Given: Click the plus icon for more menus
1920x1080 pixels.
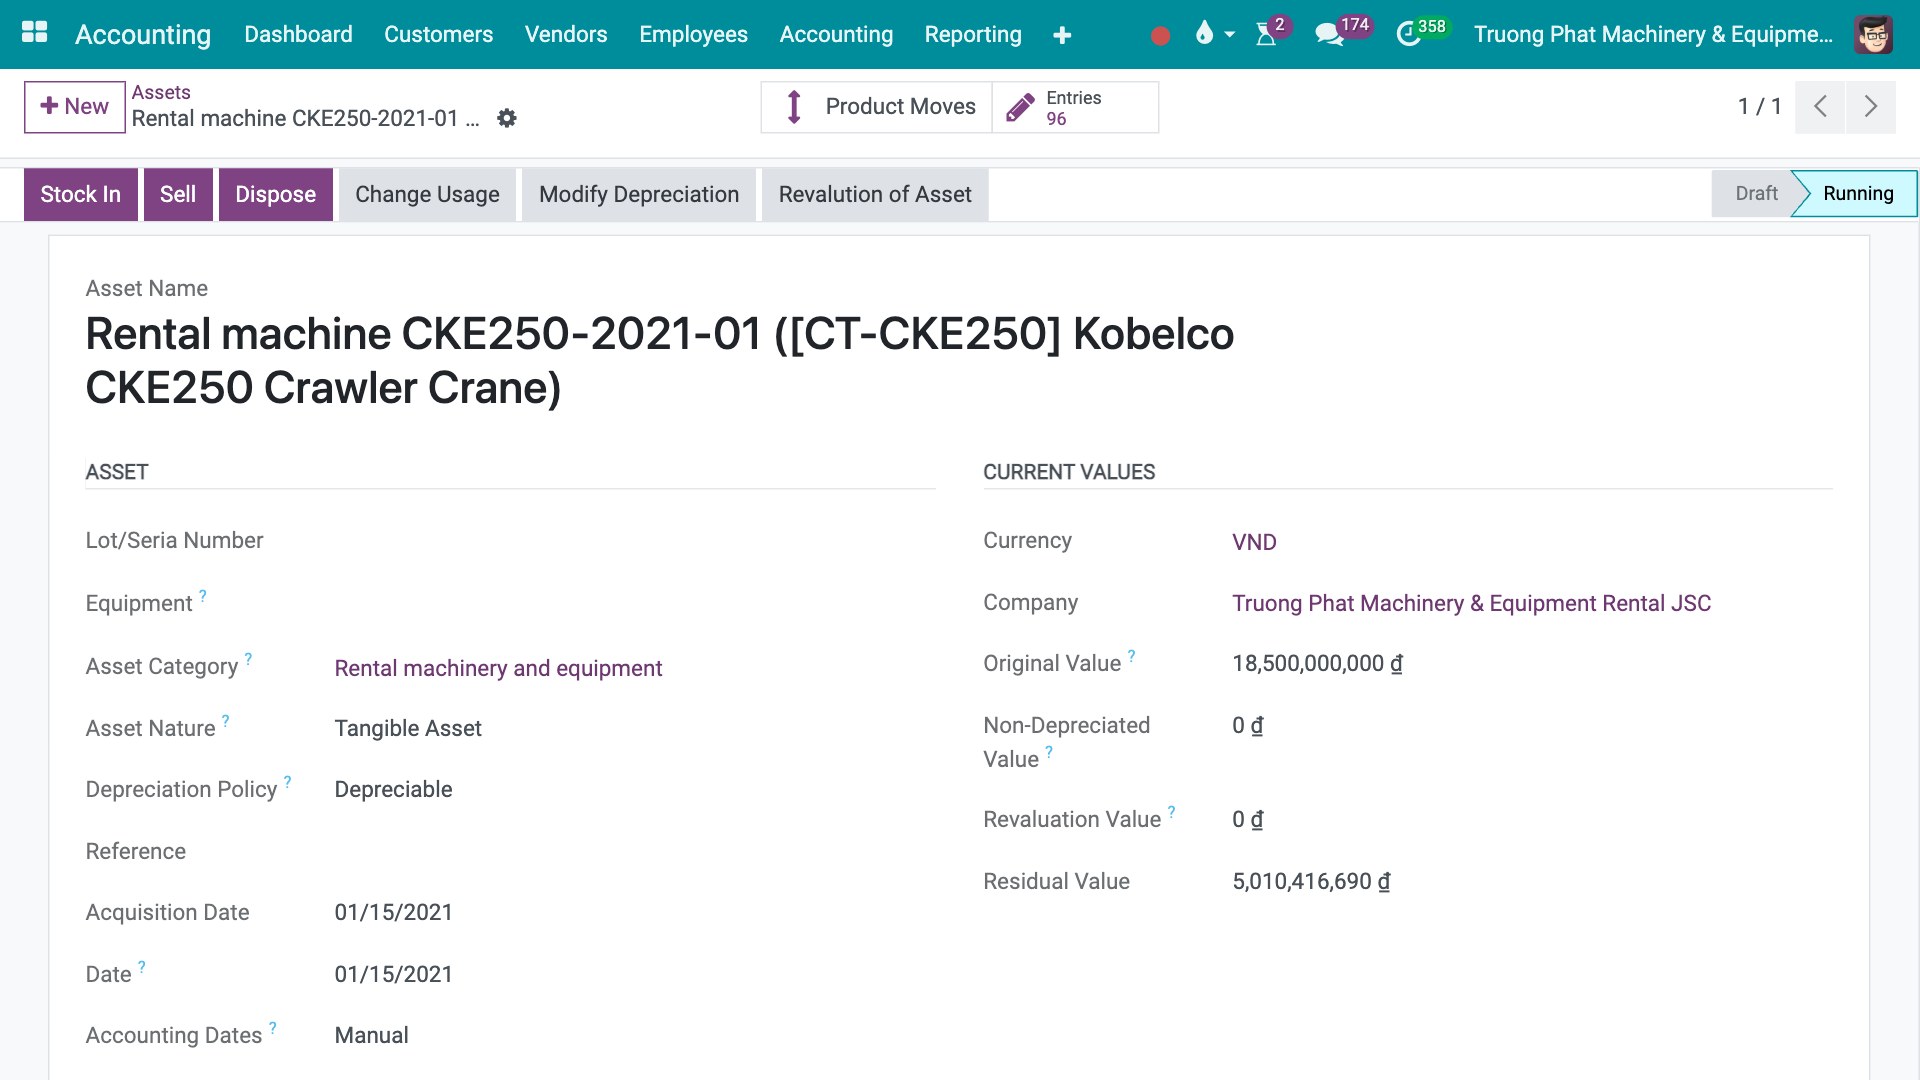Looking at the screenshot, I should [1062, 35].
